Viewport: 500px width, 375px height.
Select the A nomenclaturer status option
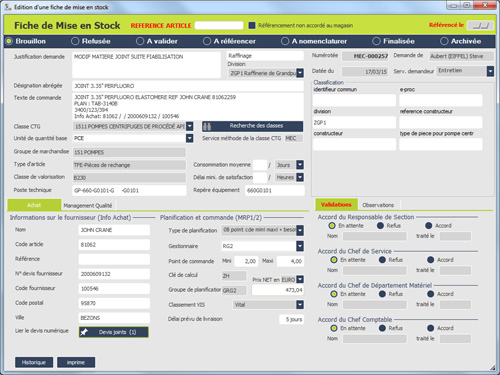(x=285, y=41)
